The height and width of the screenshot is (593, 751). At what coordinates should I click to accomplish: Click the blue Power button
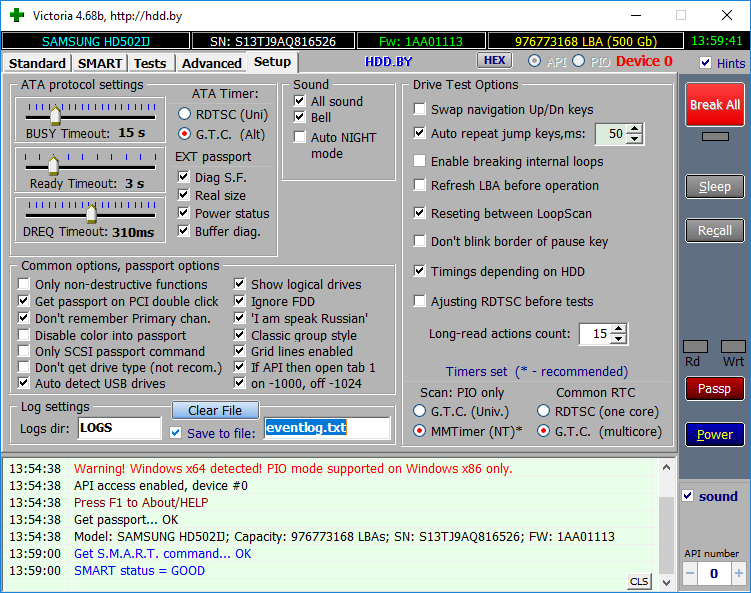(x=715, y=434)
